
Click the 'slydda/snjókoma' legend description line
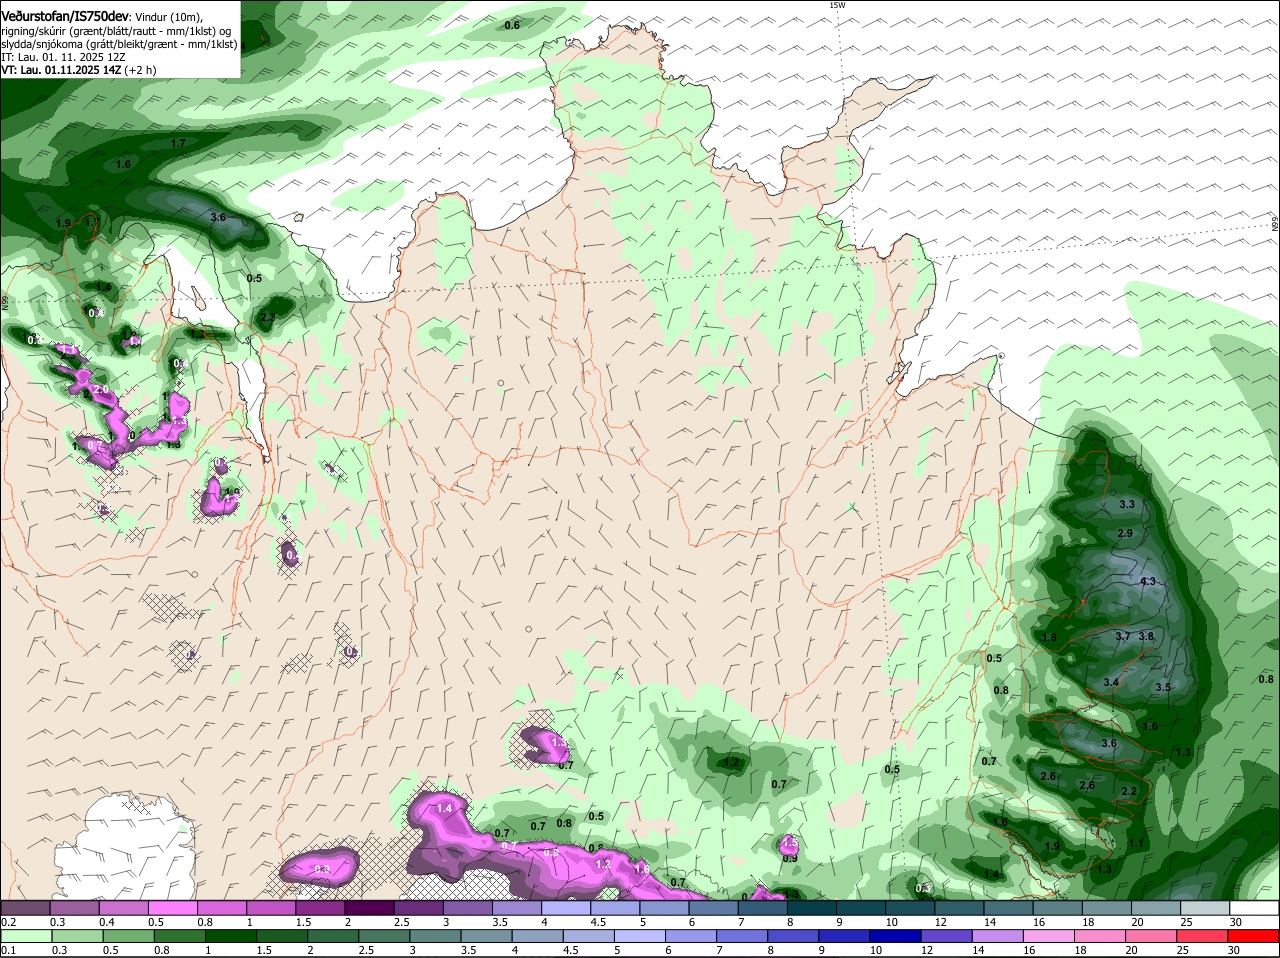(119, 44)
